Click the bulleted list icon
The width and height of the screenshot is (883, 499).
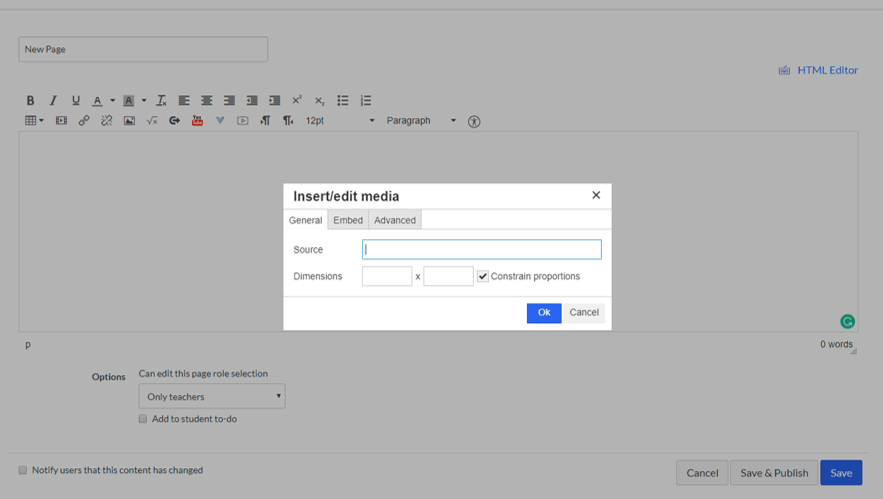(x=343, y=100)
